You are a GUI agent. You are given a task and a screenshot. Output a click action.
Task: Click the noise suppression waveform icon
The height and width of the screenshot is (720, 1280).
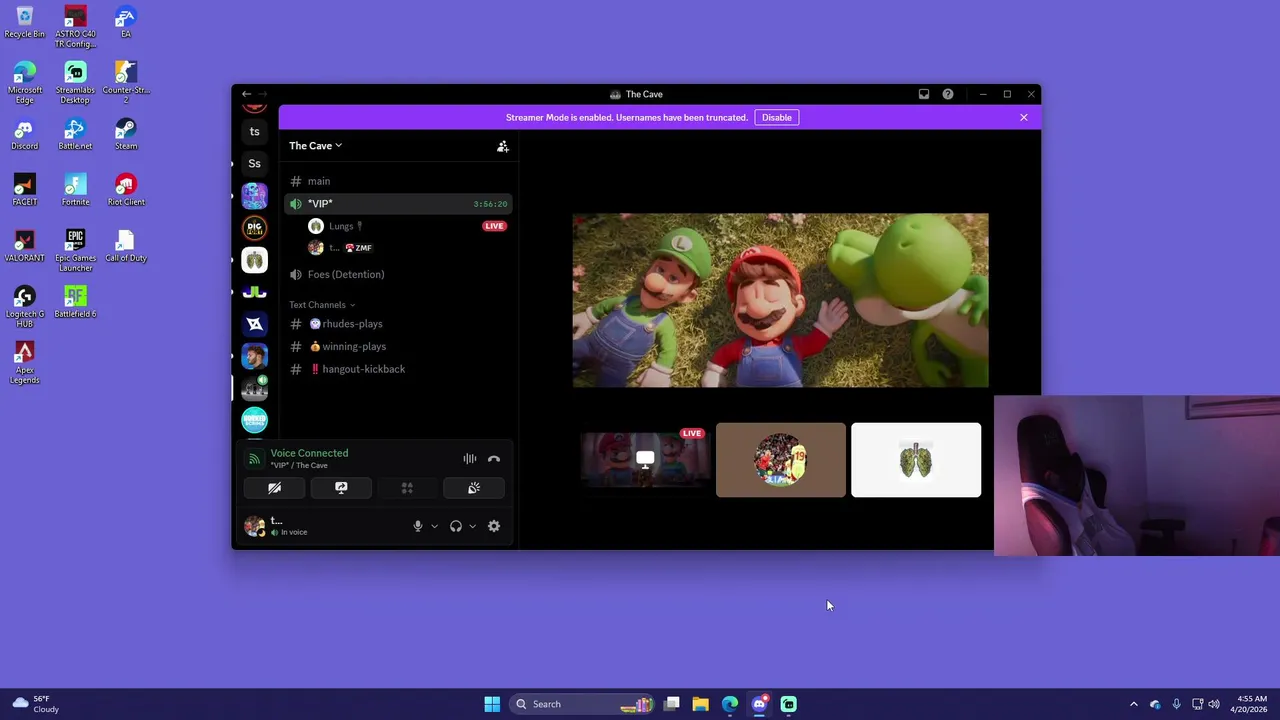coord(470,459)
